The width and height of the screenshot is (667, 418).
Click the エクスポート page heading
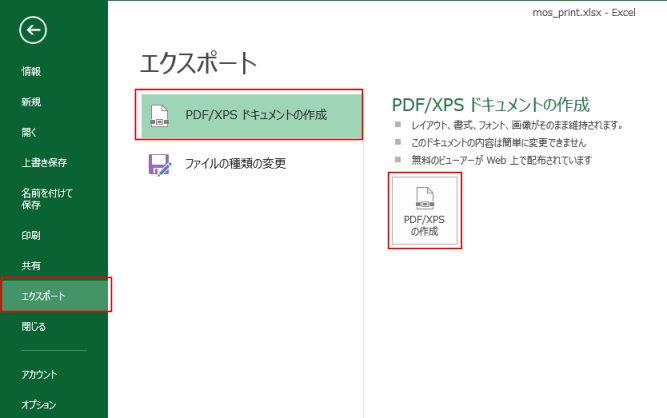[x=198, y=63]
